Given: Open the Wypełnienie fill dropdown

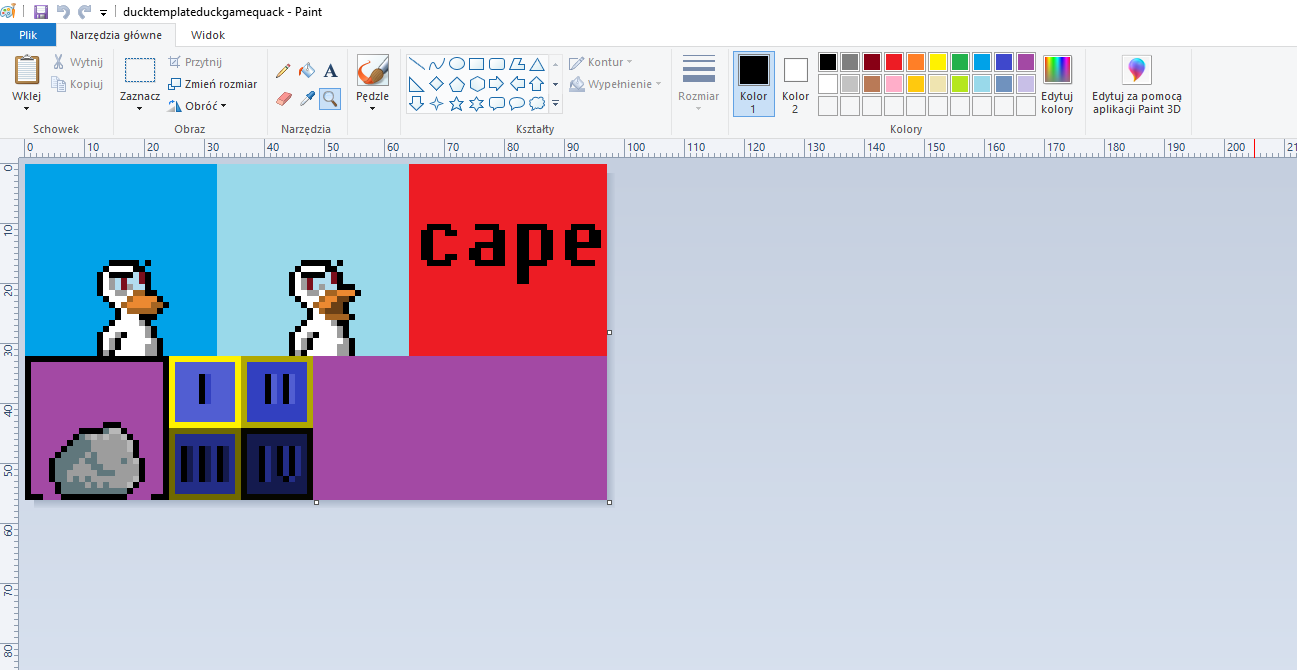Looking at the screenshot, I should pyautogui.click(x=615, y=85).
